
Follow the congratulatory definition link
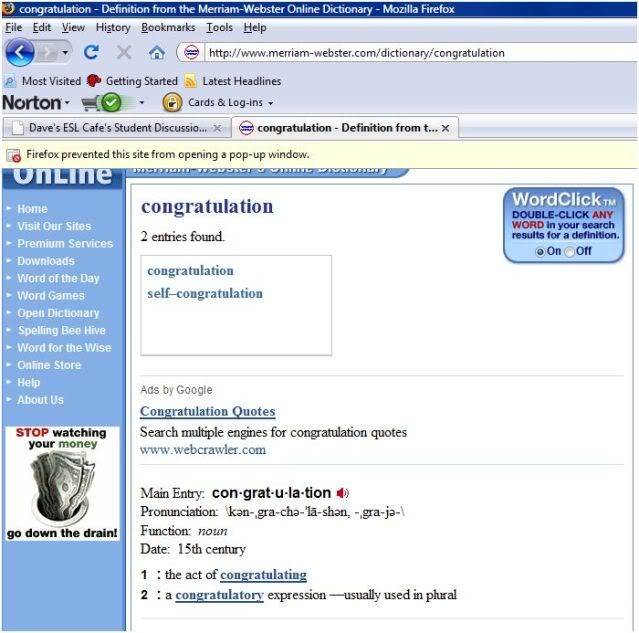220,595
